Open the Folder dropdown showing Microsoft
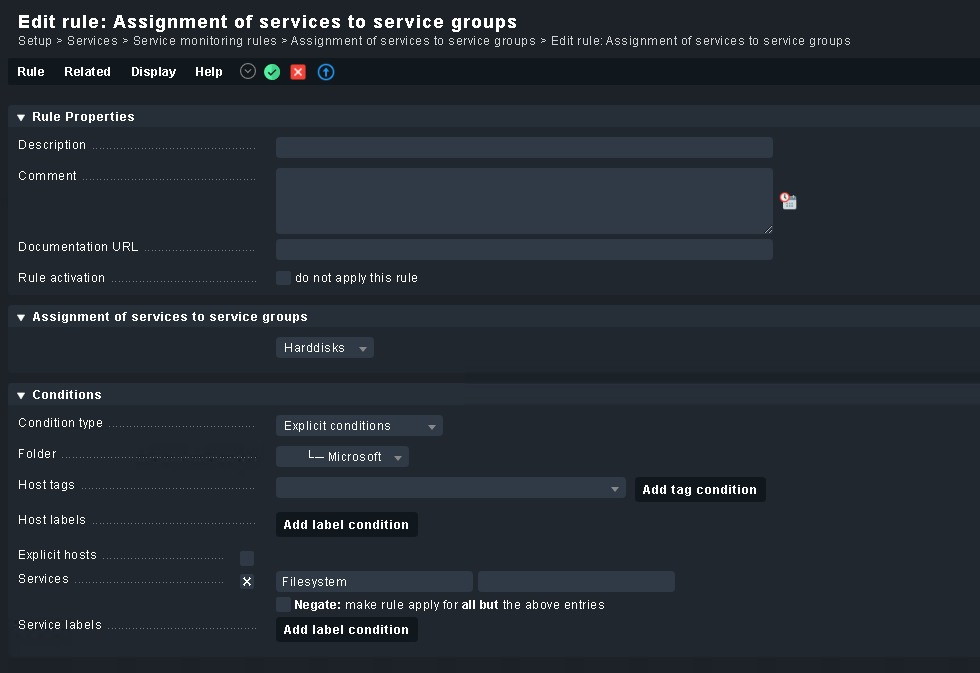Image resolution: width=980 pixels, height=673 pixels. (342, 457)
